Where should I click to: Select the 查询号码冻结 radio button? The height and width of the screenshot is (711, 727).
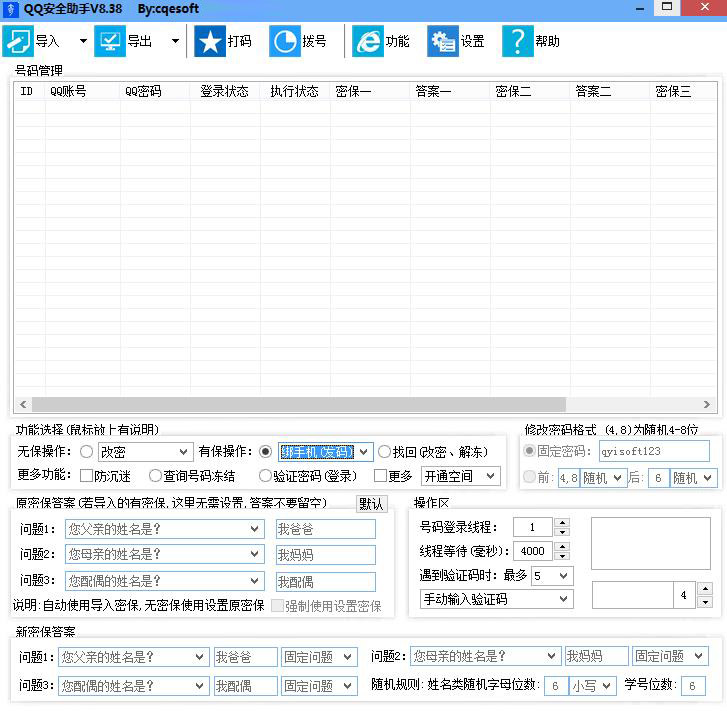(x=155, y=475)
